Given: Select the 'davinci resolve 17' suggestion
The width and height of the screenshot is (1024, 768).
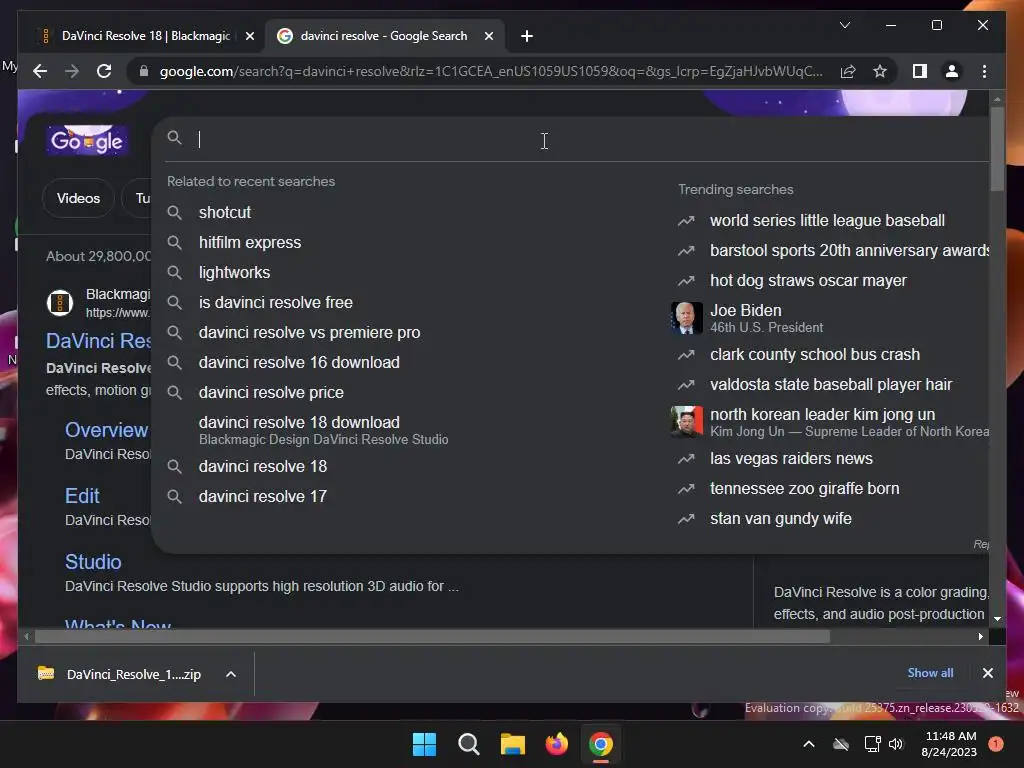Looking at the screenshot, I should point(263,496).
